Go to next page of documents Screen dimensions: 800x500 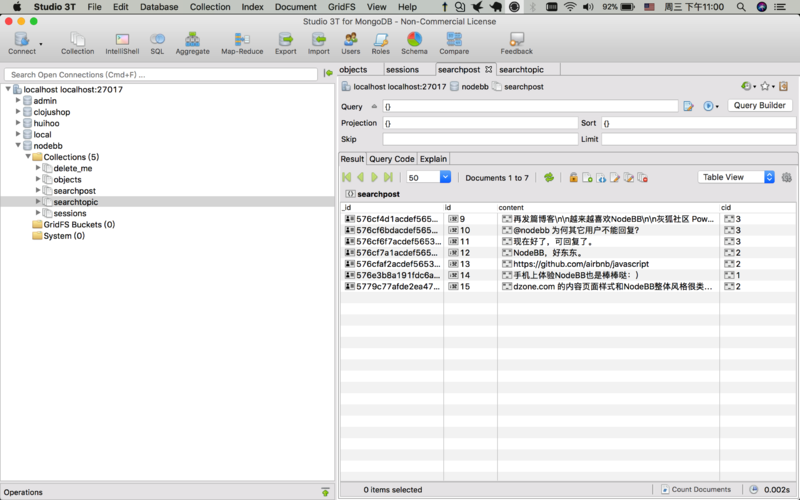(375, 177)
